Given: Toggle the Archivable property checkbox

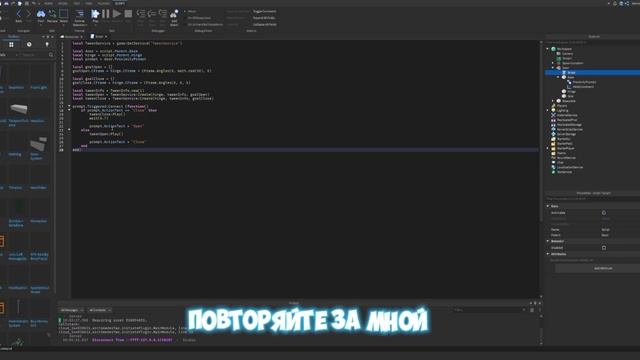Looking at the screenshot, I should [604, 213].
